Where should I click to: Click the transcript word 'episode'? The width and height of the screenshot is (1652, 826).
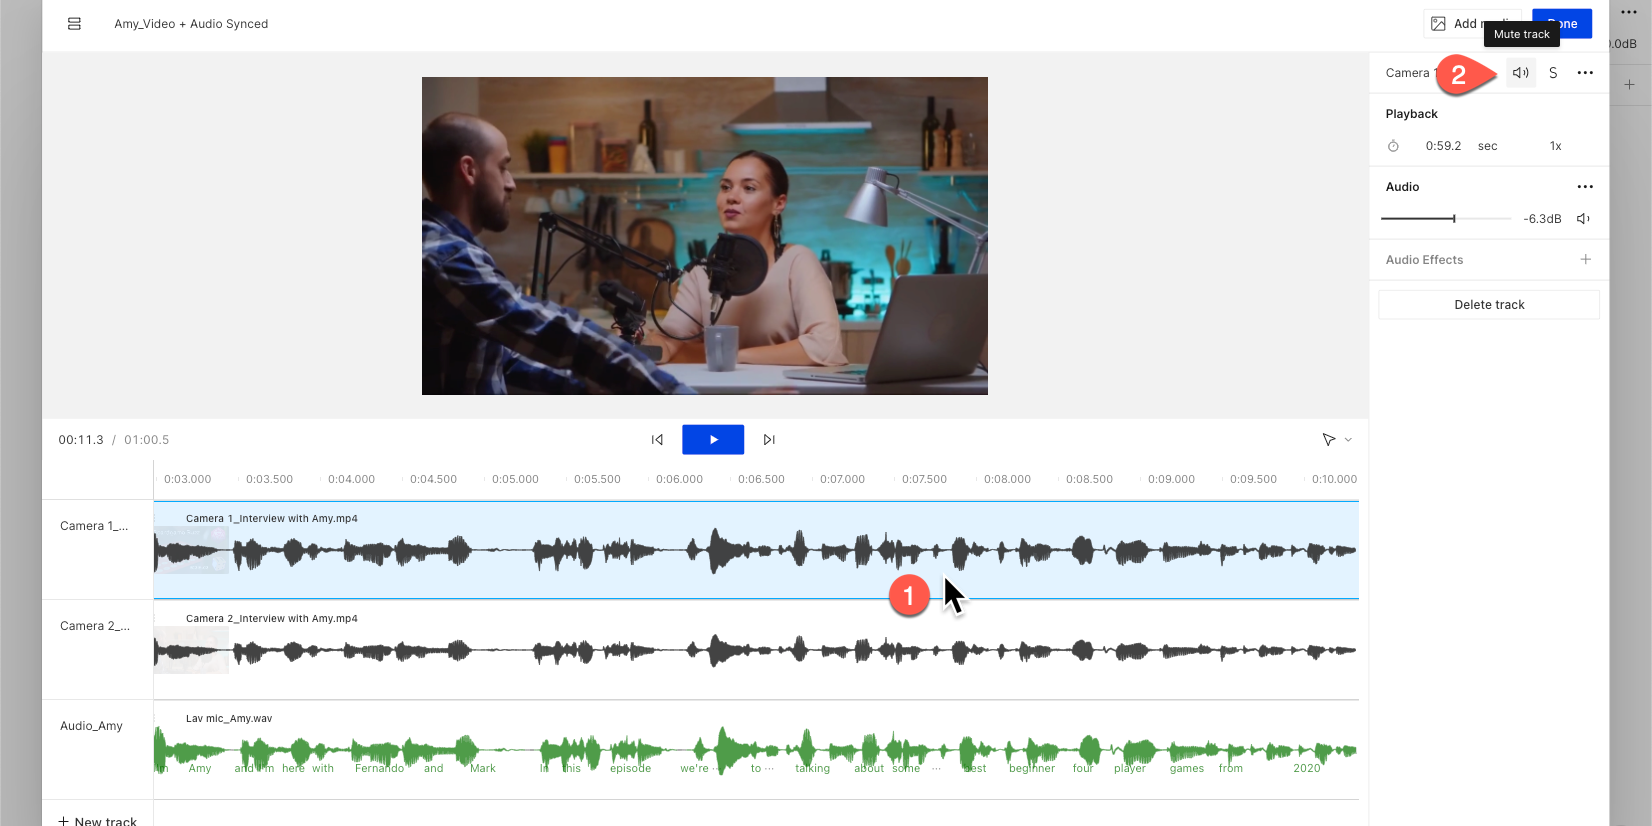coord(630,768)
